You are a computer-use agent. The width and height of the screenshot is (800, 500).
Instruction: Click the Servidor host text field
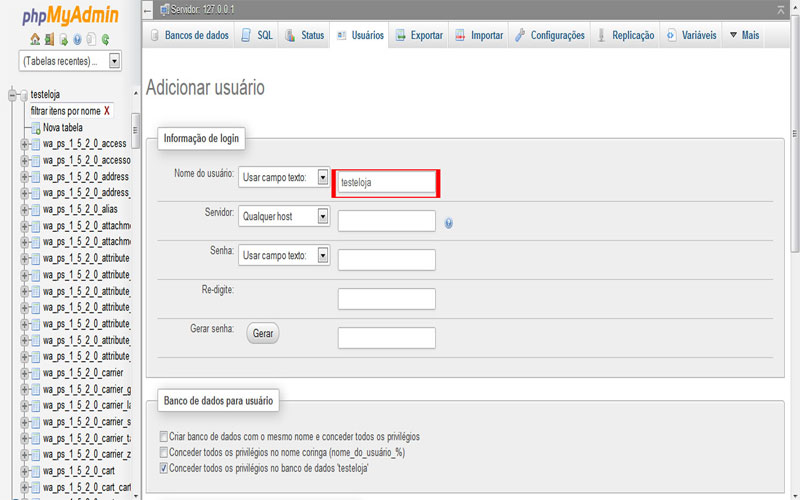pyautogui.click(x=386, y=221)
